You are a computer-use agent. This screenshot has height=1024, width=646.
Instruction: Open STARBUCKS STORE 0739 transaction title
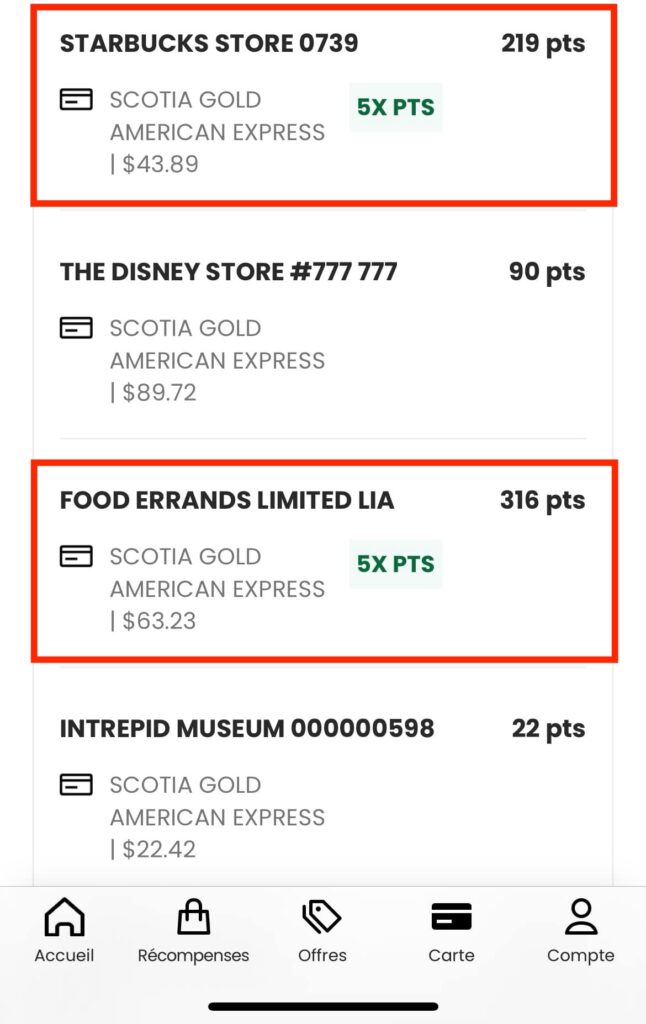click(x=209, y=43)
